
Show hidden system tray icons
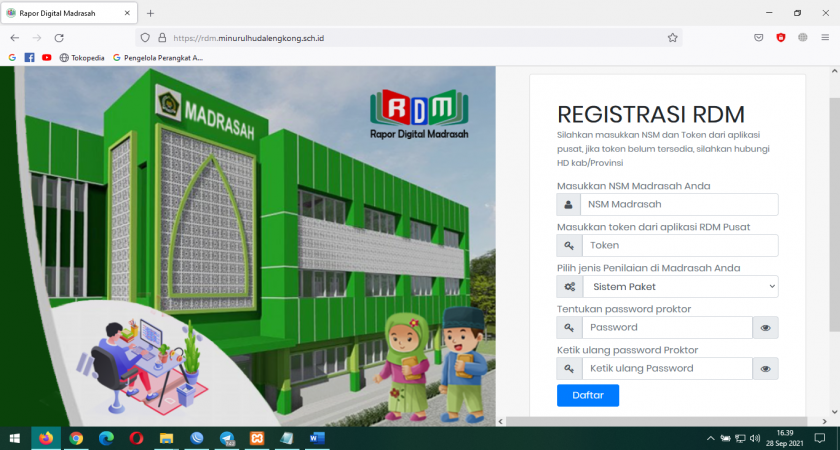(711, 438)
